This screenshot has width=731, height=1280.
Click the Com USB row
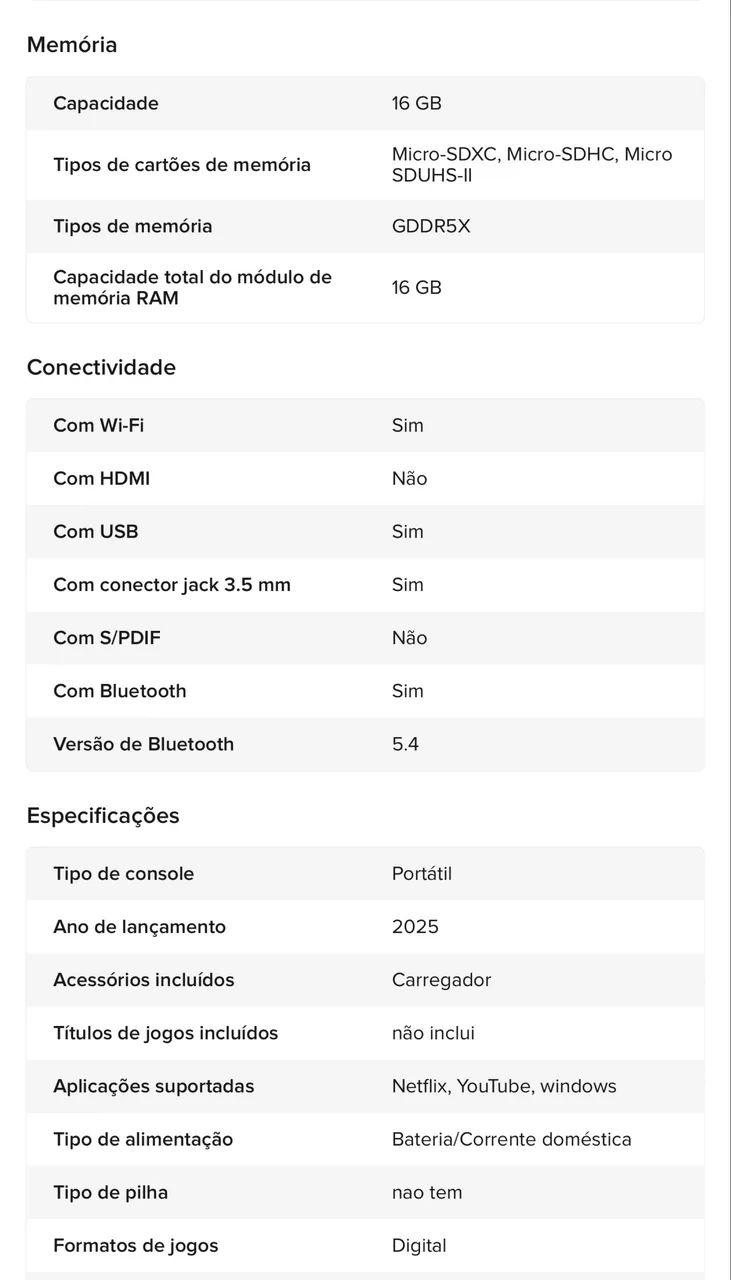365,531
